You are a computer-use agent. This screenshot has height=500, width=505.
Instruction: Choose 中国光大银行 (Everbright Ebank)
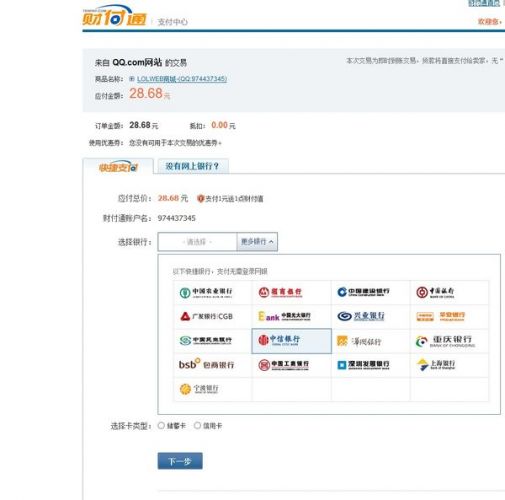(x=292, y=316)
